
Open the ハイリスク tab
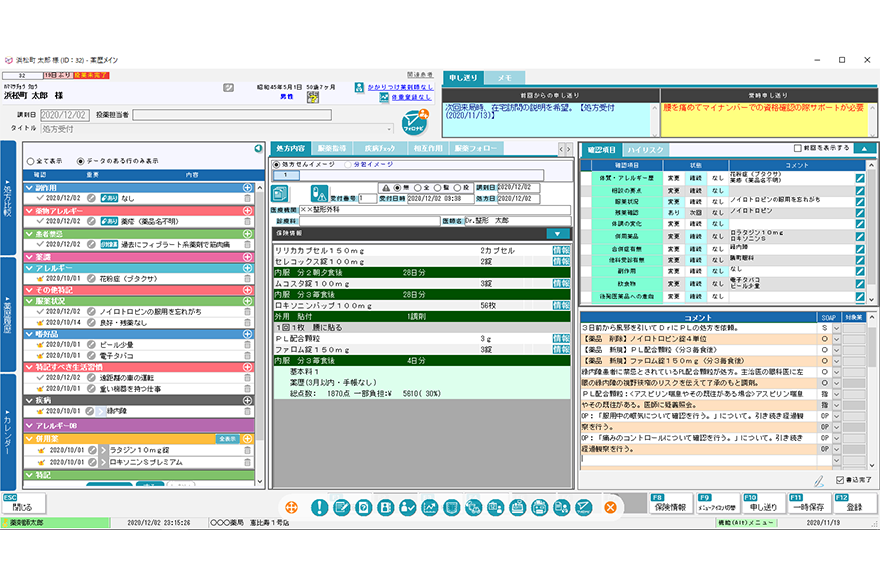[x=645, y=148]
